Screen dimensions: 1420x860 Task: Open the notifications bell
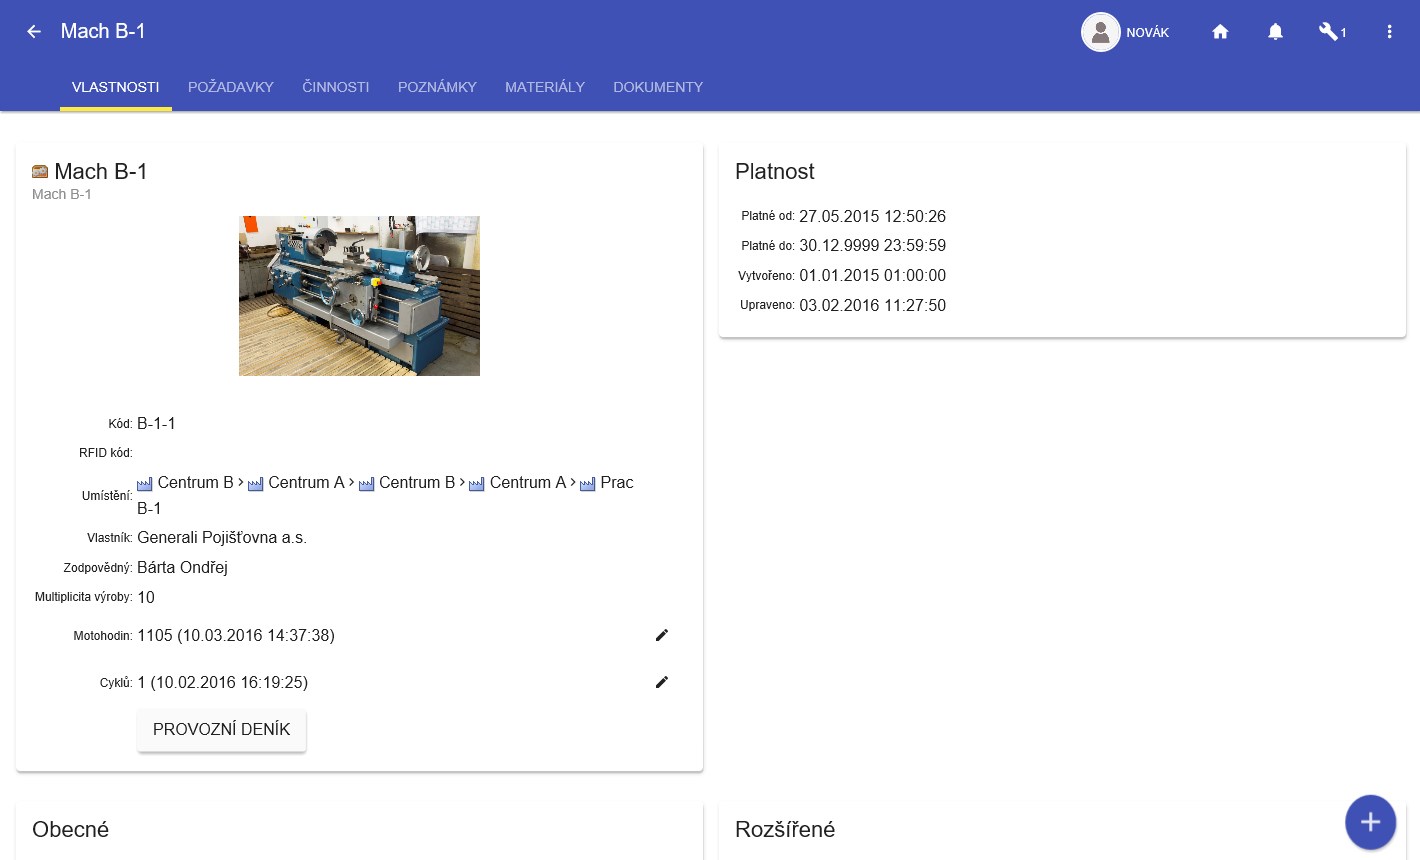pyautogui.click(x=1275, y=32)
